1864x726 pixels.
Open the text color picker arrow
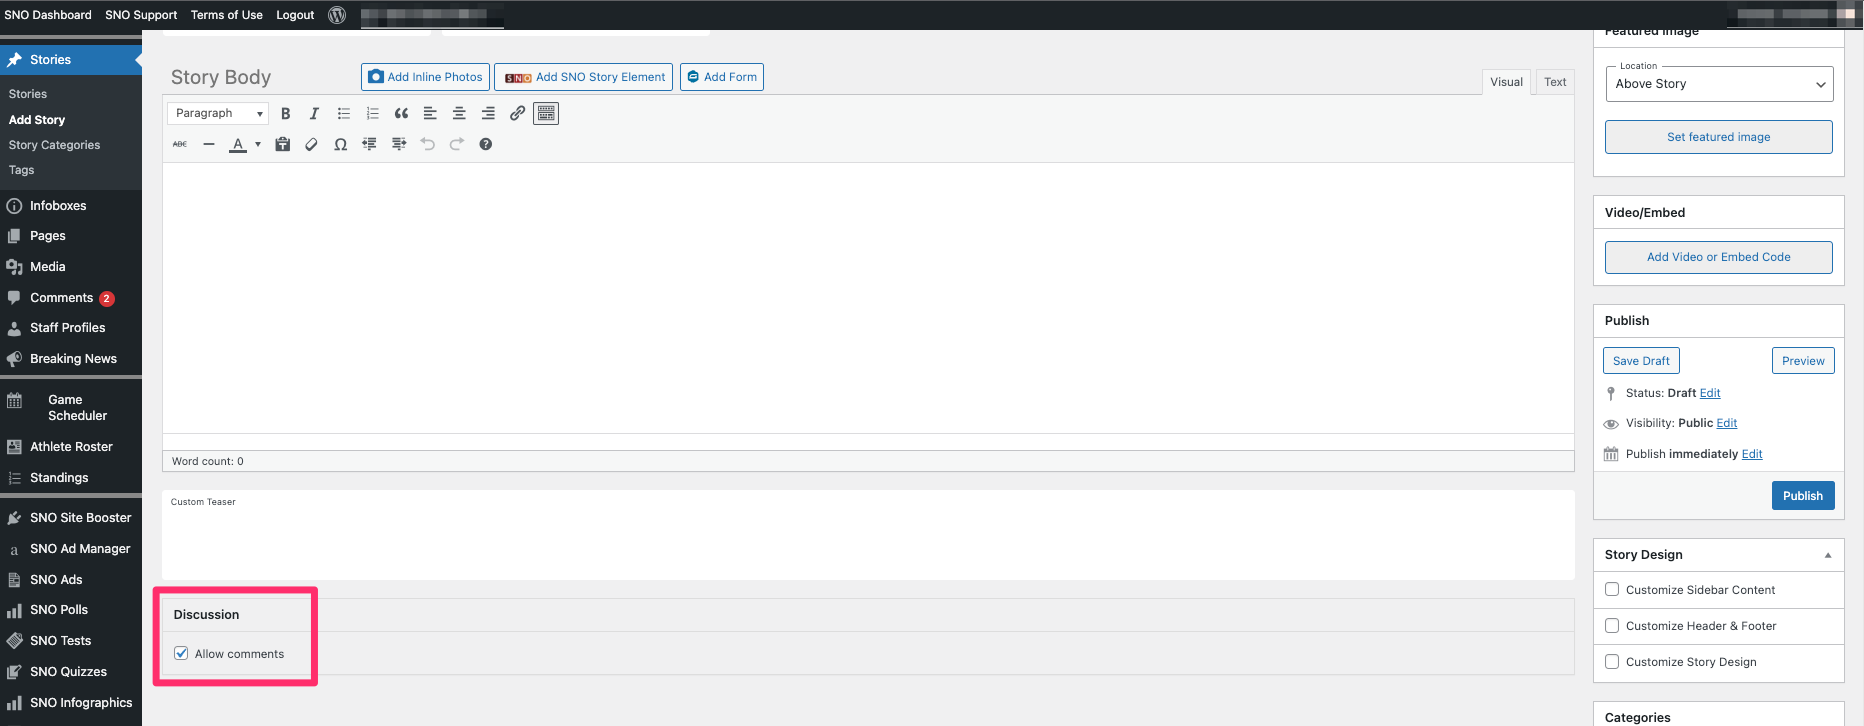click(x=258, y=144)
